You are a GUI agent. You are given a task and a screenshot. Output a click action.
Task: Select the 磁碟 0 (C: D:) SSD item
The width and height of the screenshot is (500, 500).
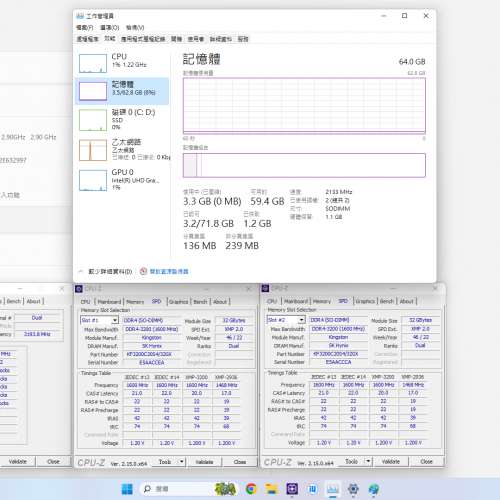click(122, 120)
